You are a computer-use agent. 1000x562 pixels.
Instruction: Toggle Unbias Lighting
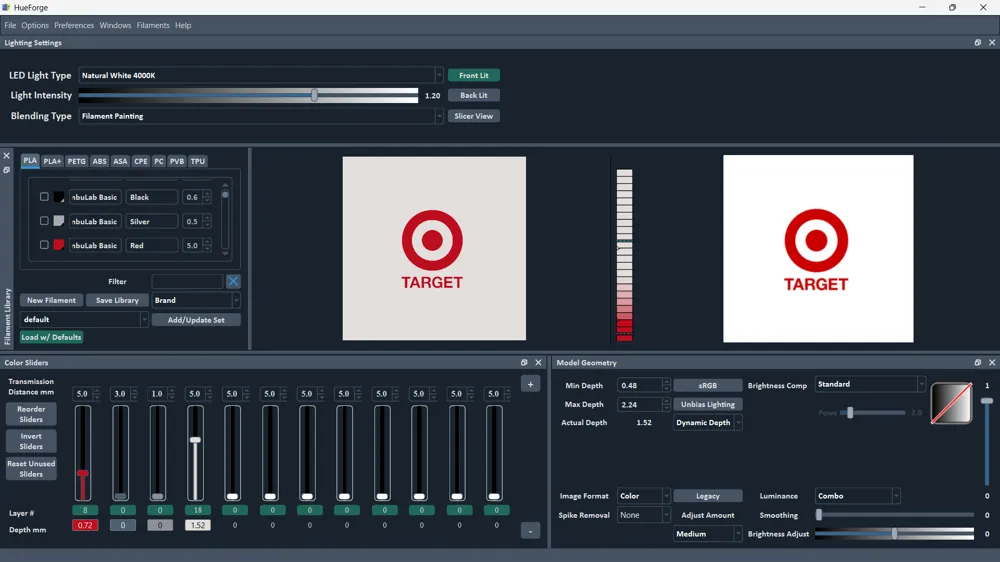(x=708, y=404)
